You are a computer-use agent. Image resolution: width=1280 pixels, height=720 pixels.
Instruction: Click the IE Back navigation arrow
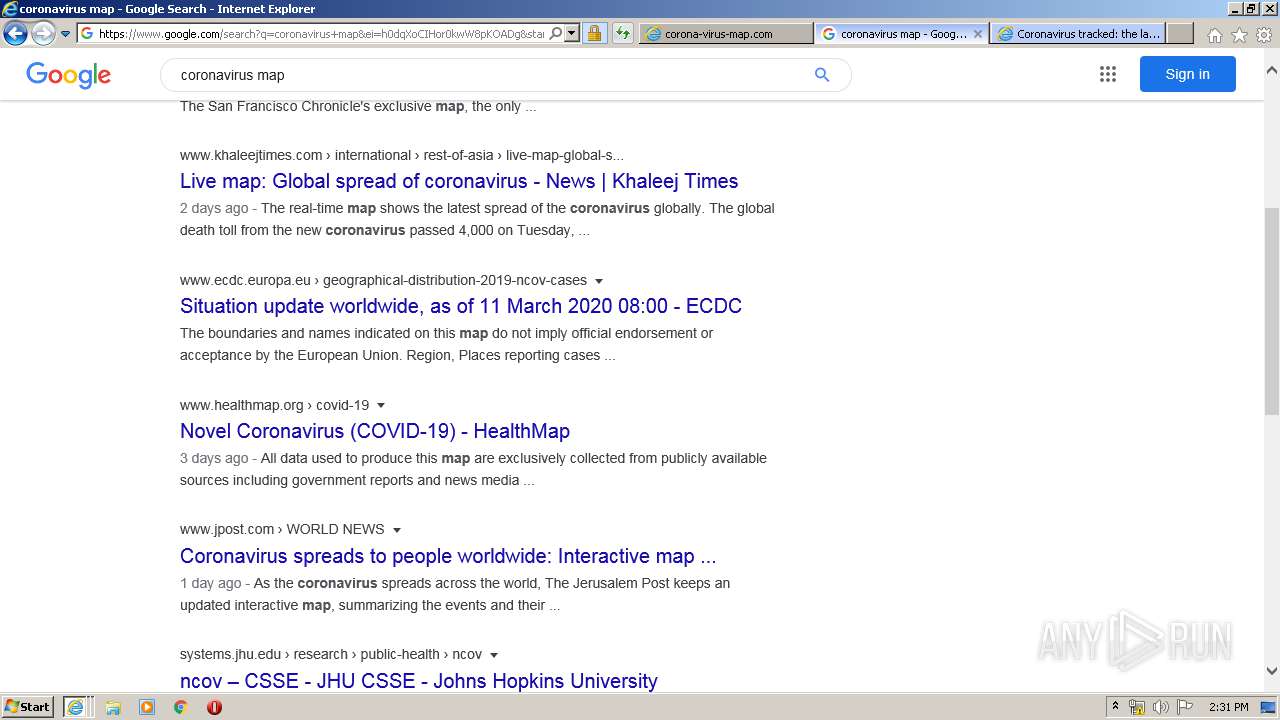click(x=15, y=33)
